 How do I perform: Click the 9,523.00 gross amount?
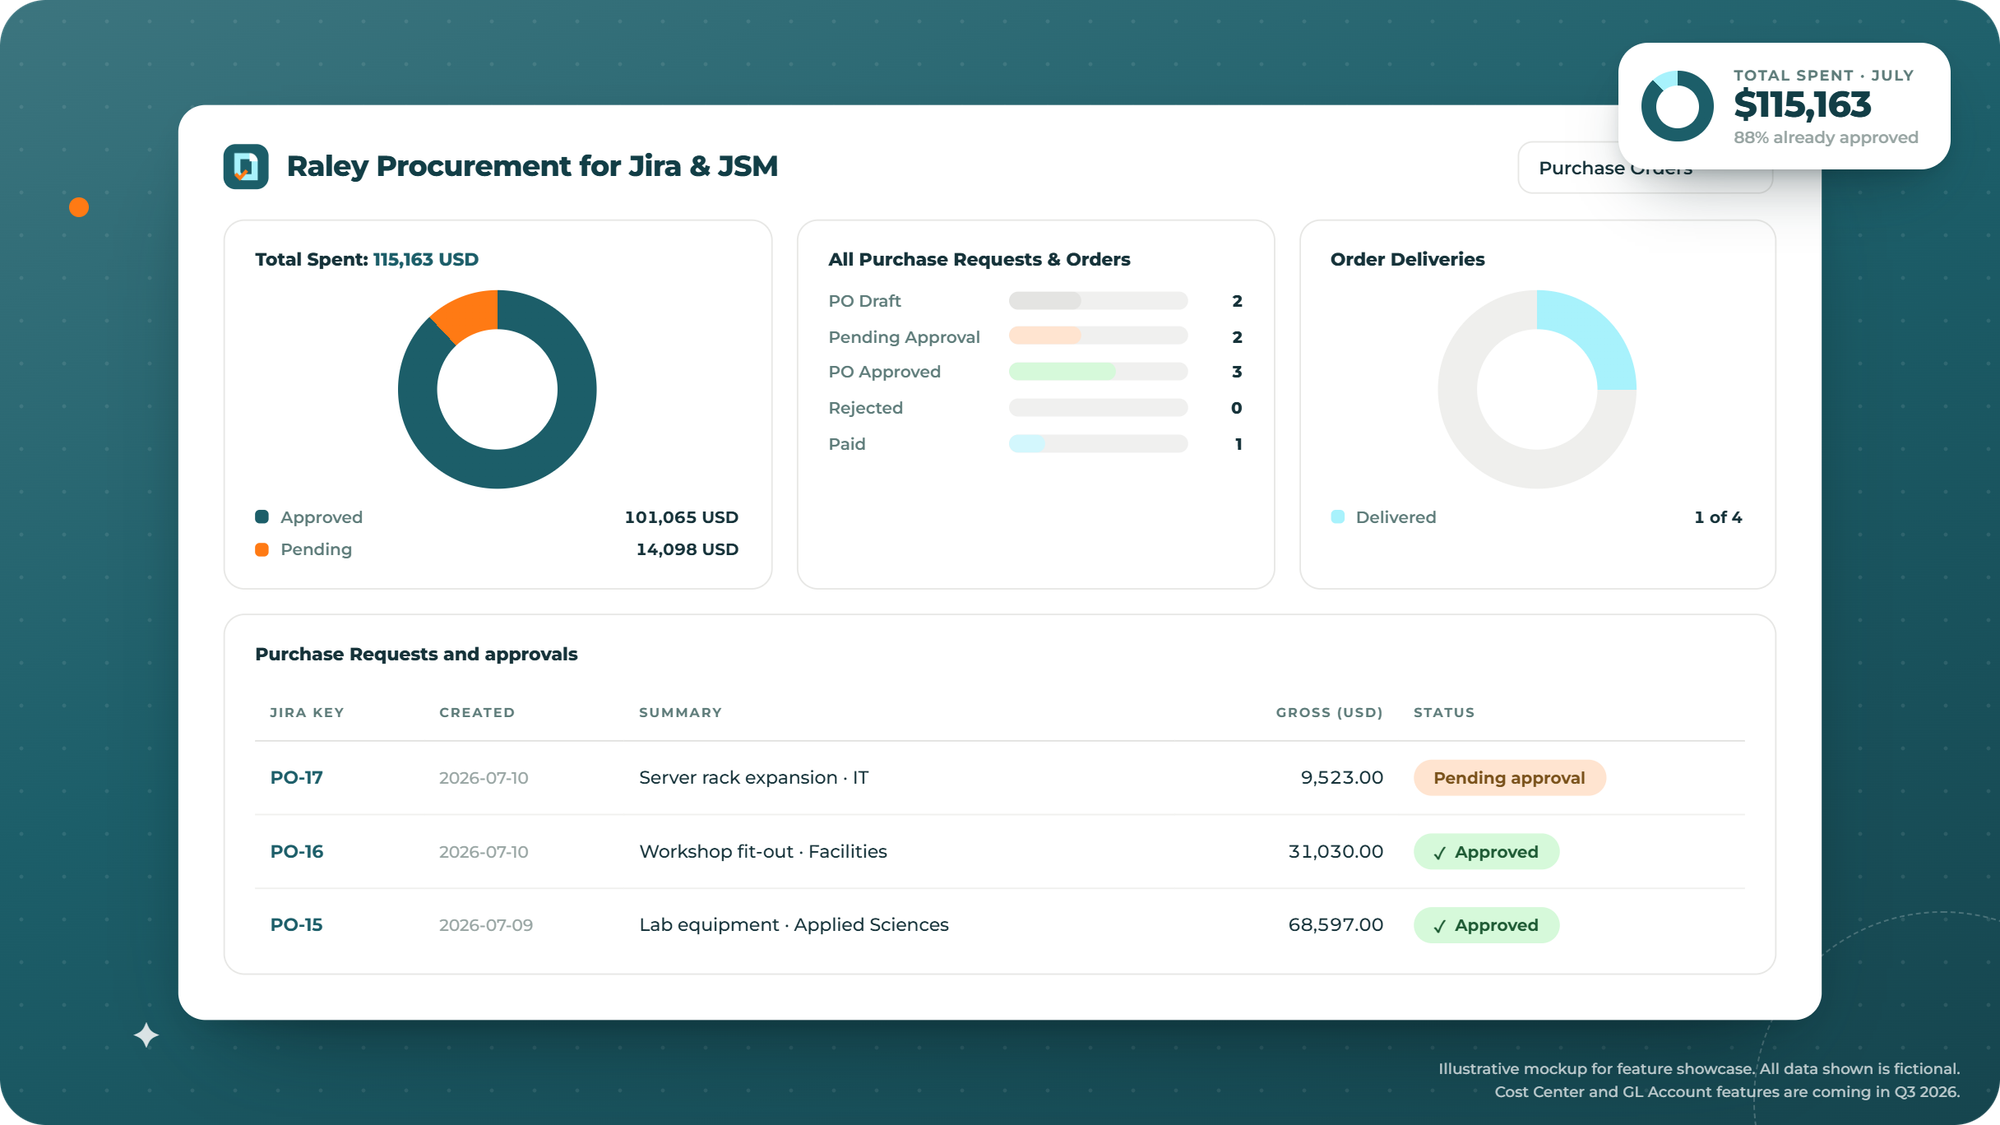tap(1342, 778)
